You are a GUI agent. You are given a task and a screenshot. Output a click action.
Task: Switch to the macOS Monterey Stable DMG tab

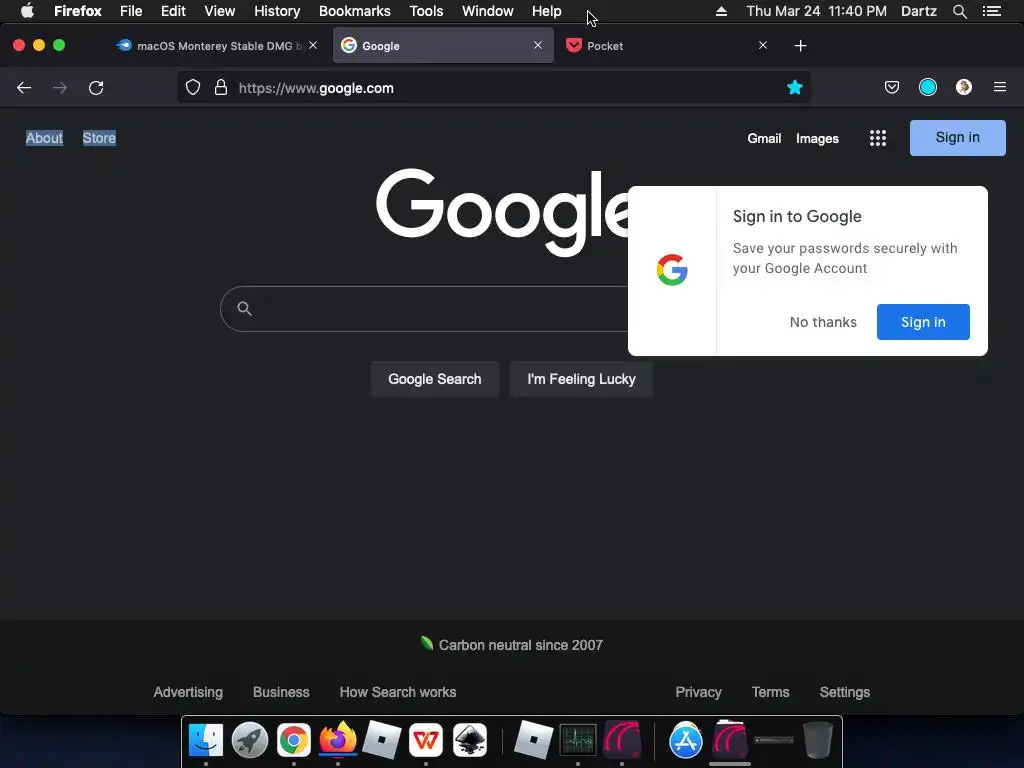tap(218, 46)
